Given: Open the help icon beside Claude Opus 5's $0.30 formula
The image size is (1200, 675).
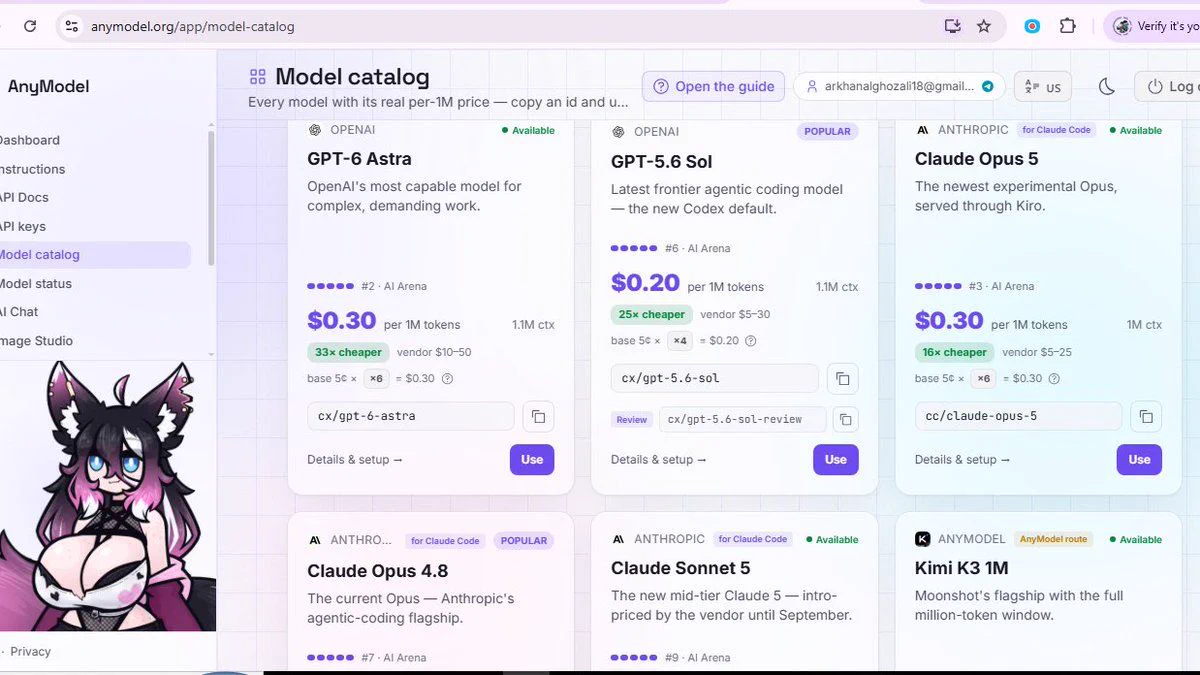Looking at the screenshot, I should click(1055, 379).
